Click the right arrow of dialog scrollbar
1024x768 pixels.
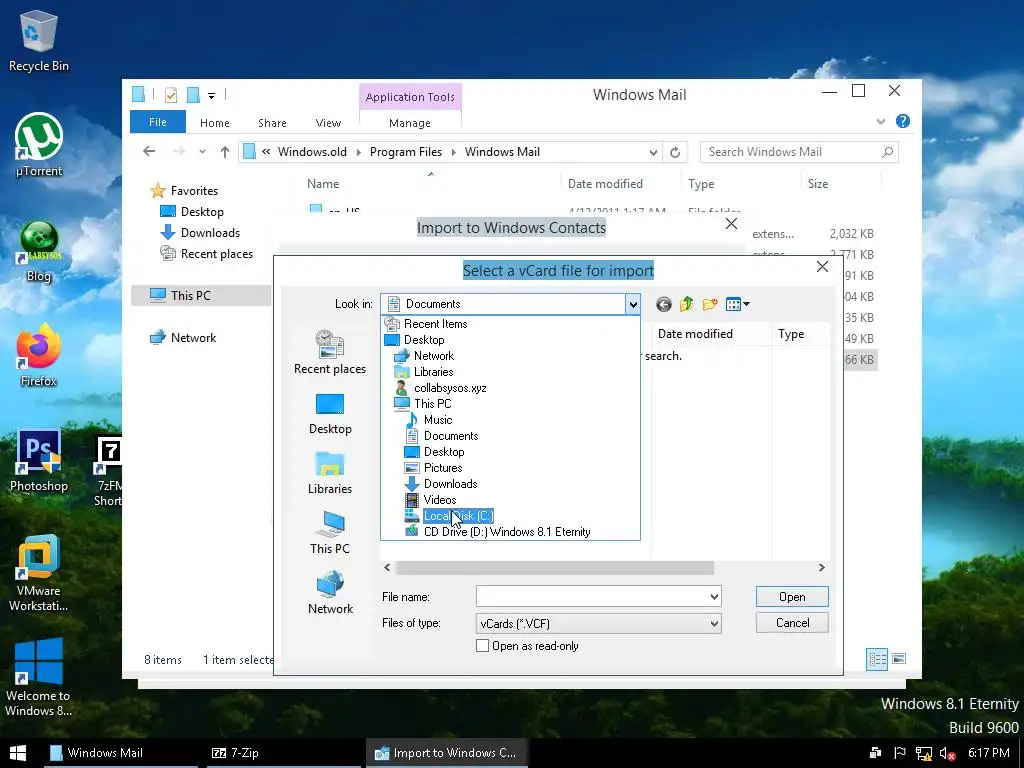coord(822,568)
